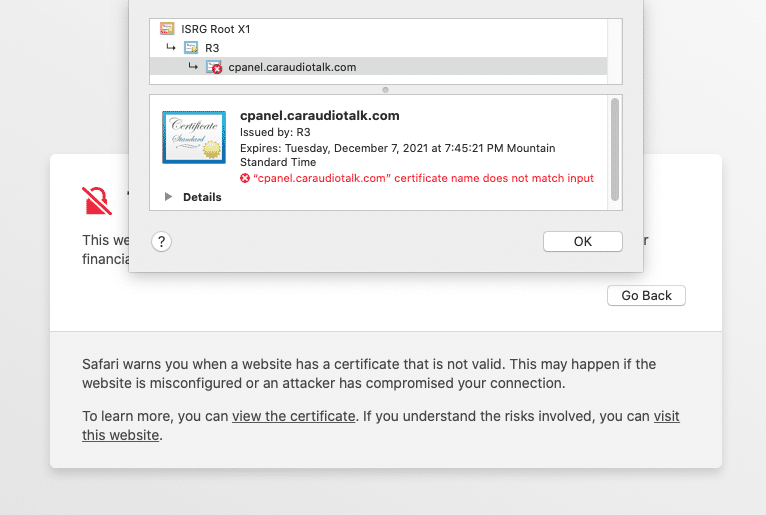Image resolution: width=766 pixels, height=515 pixels.
Task: Click the R3 intermediate certificate icon
Action: tap(191, 48)
